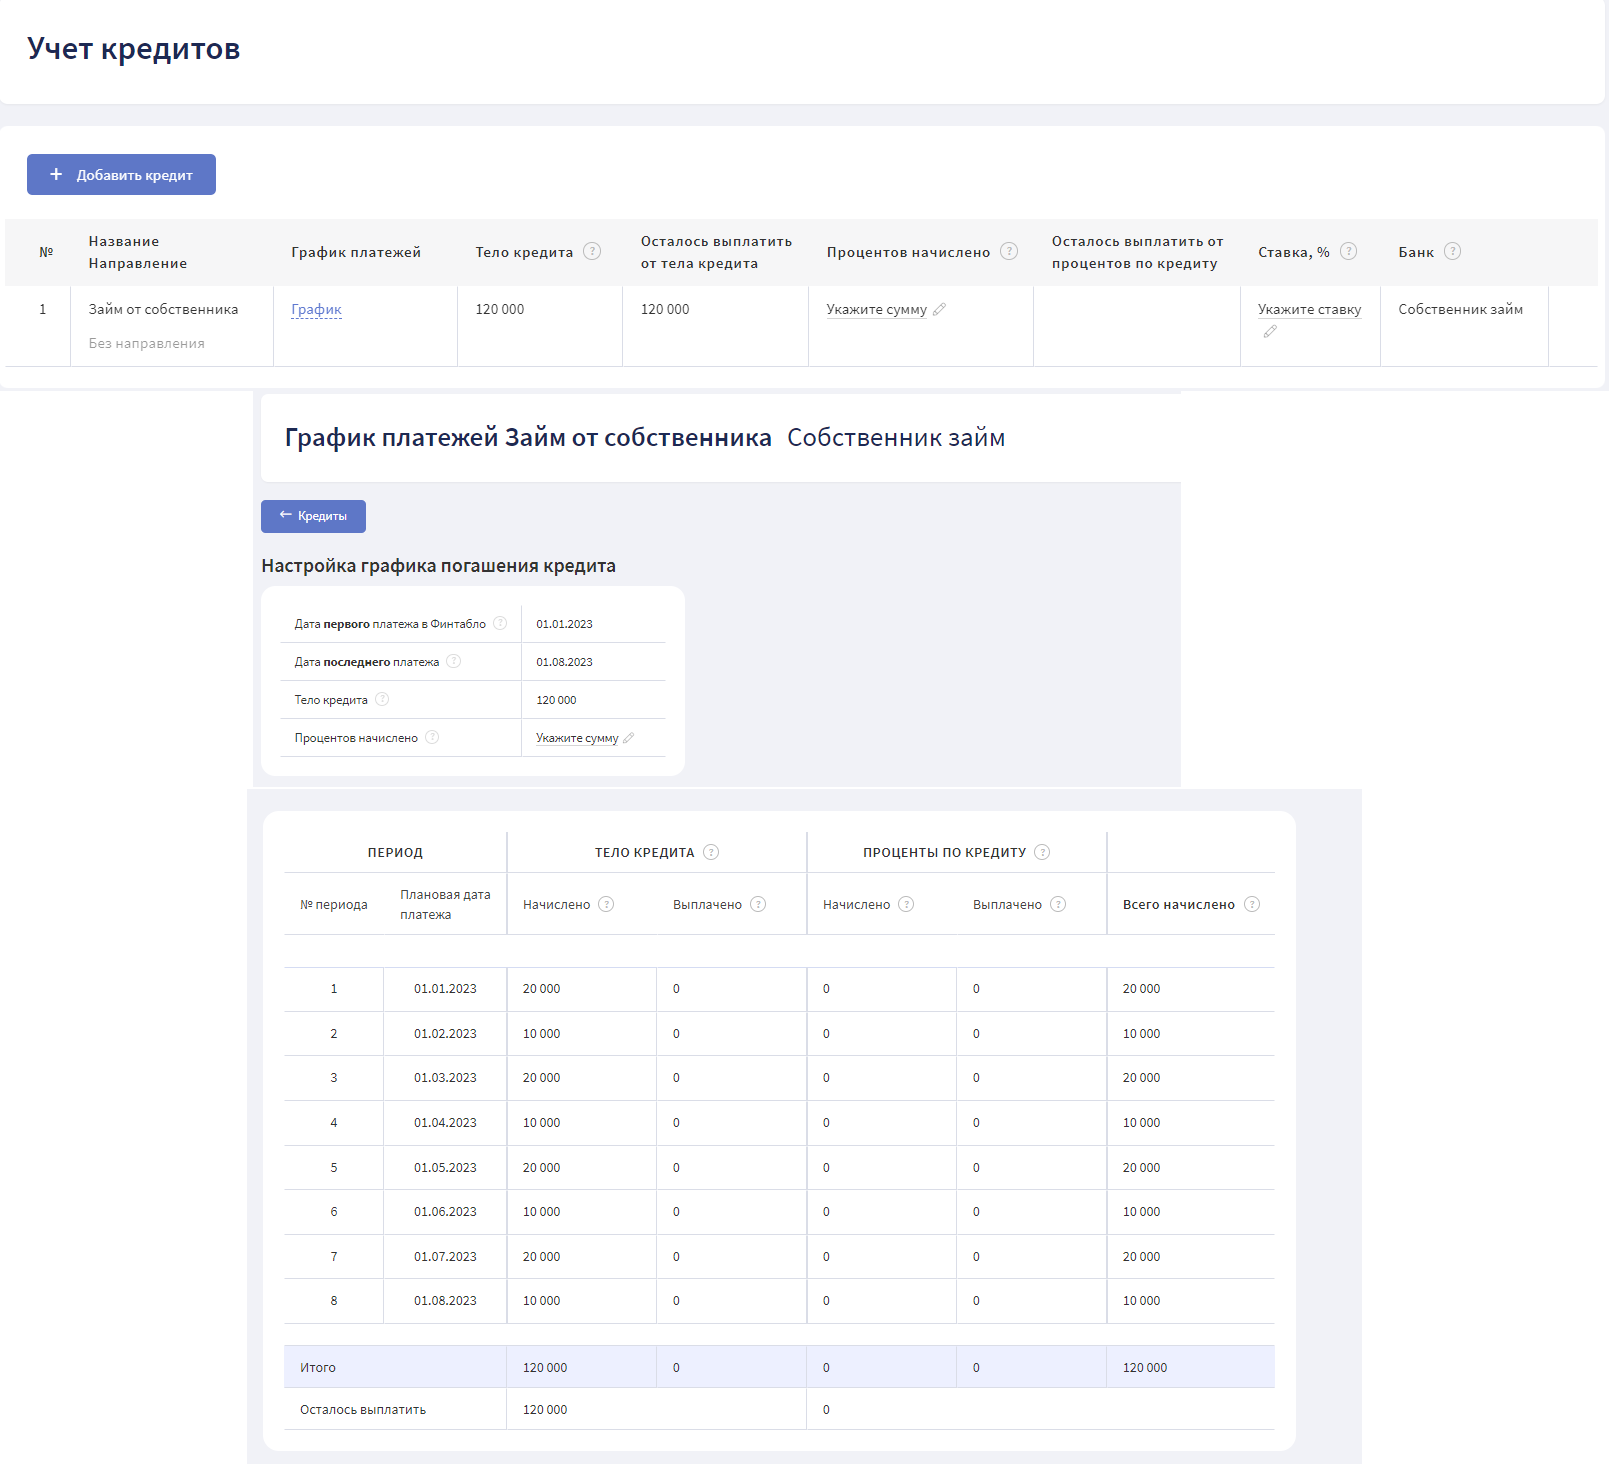Viewport: 1609px width, 1464px height.
Task: Open help icon for Тело кредита in settings panel
Action: (x=382, y=699)
